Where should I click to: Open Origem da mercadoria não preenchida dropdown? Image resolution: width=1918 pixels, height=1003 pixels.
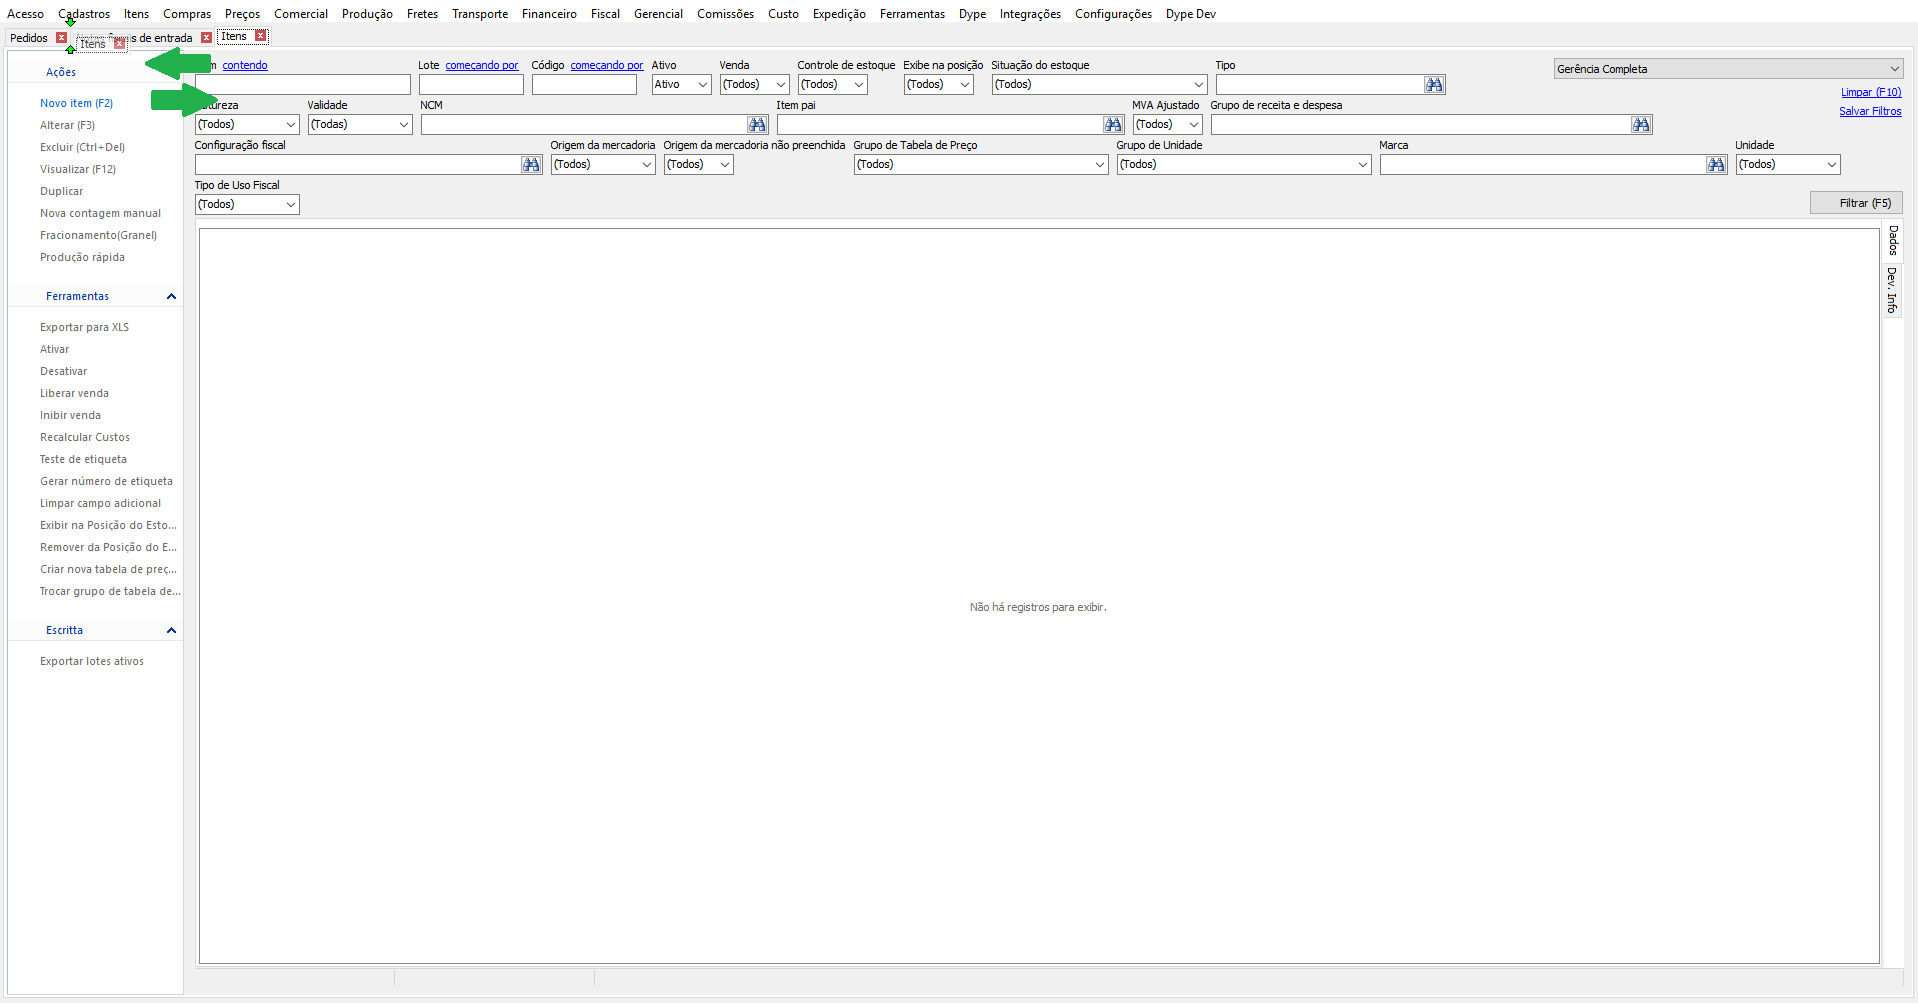pyautogui.click(x=699, y=165)
